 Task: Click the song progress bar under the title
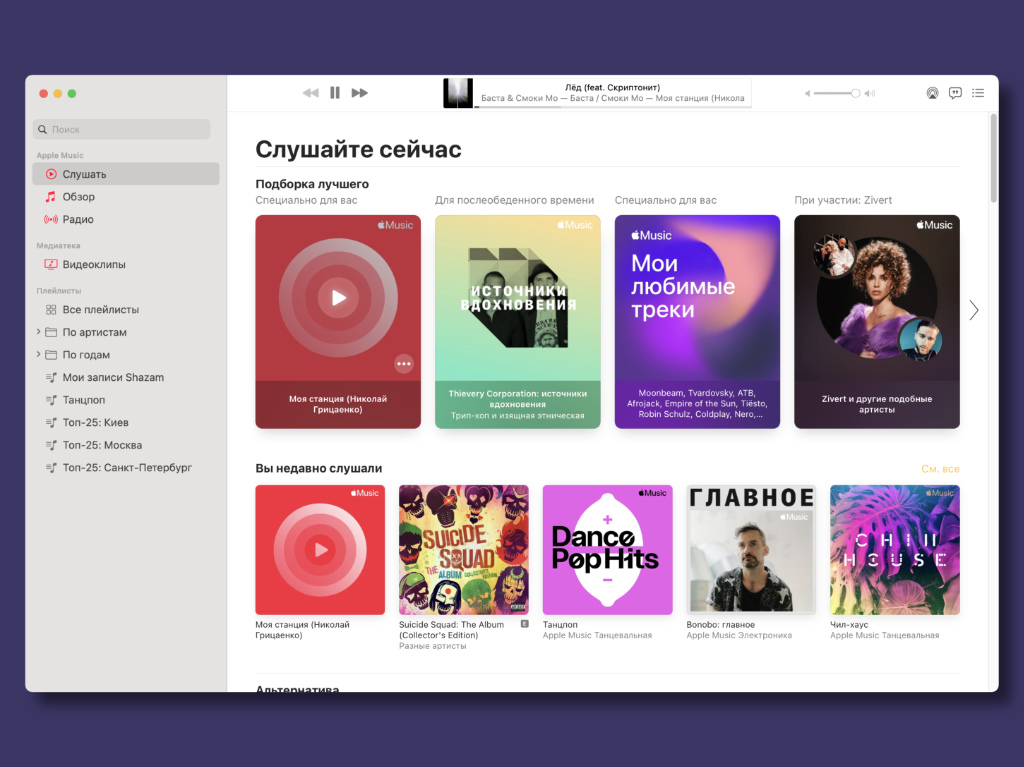(613, 106)
